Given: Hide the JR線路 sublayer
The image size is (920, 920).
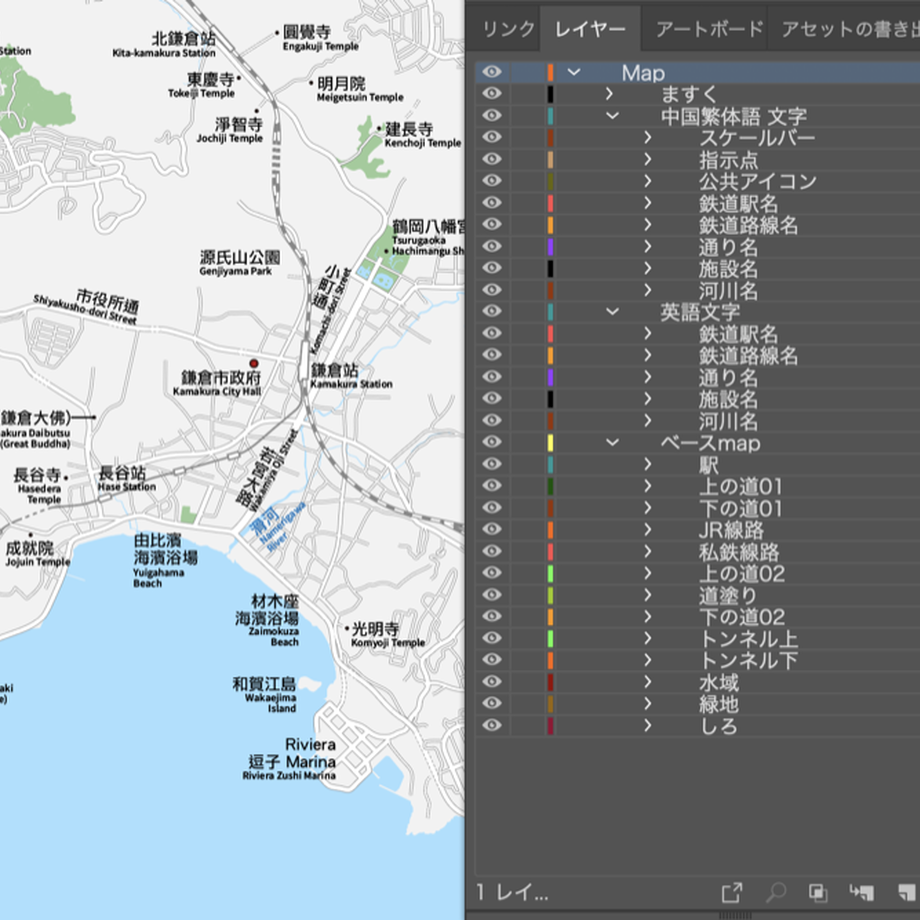Looking at the screenshot, I should [492, 529].
